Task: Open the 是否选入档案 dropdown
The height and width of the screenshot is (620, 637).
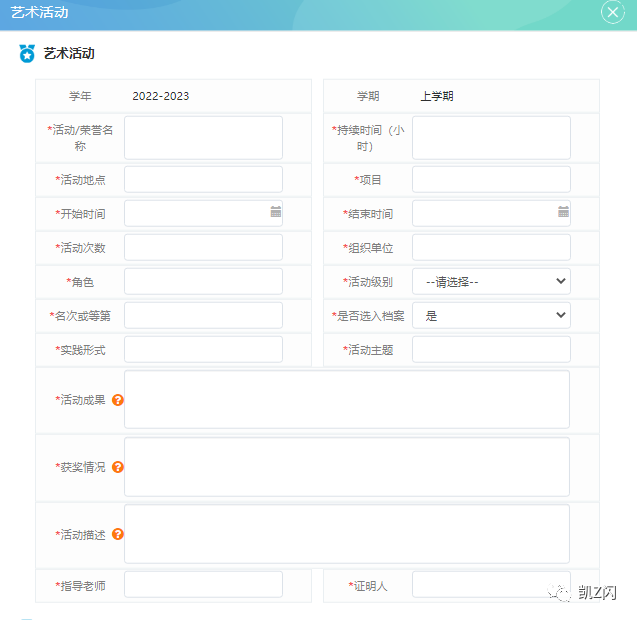Action: point(491,316)
